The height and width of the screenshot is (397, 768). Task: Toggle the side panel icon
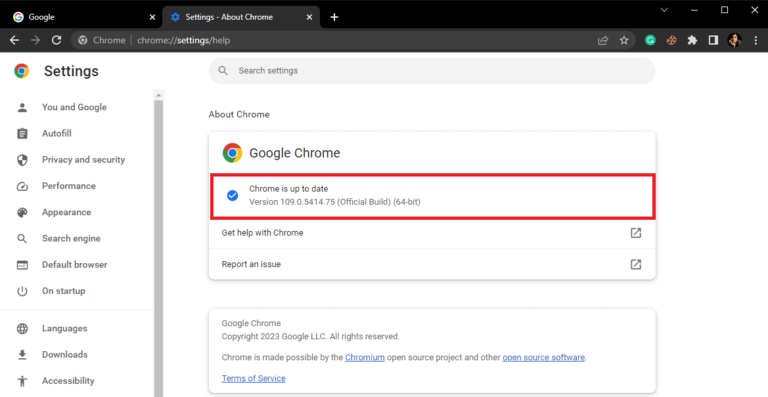point(713,41)
